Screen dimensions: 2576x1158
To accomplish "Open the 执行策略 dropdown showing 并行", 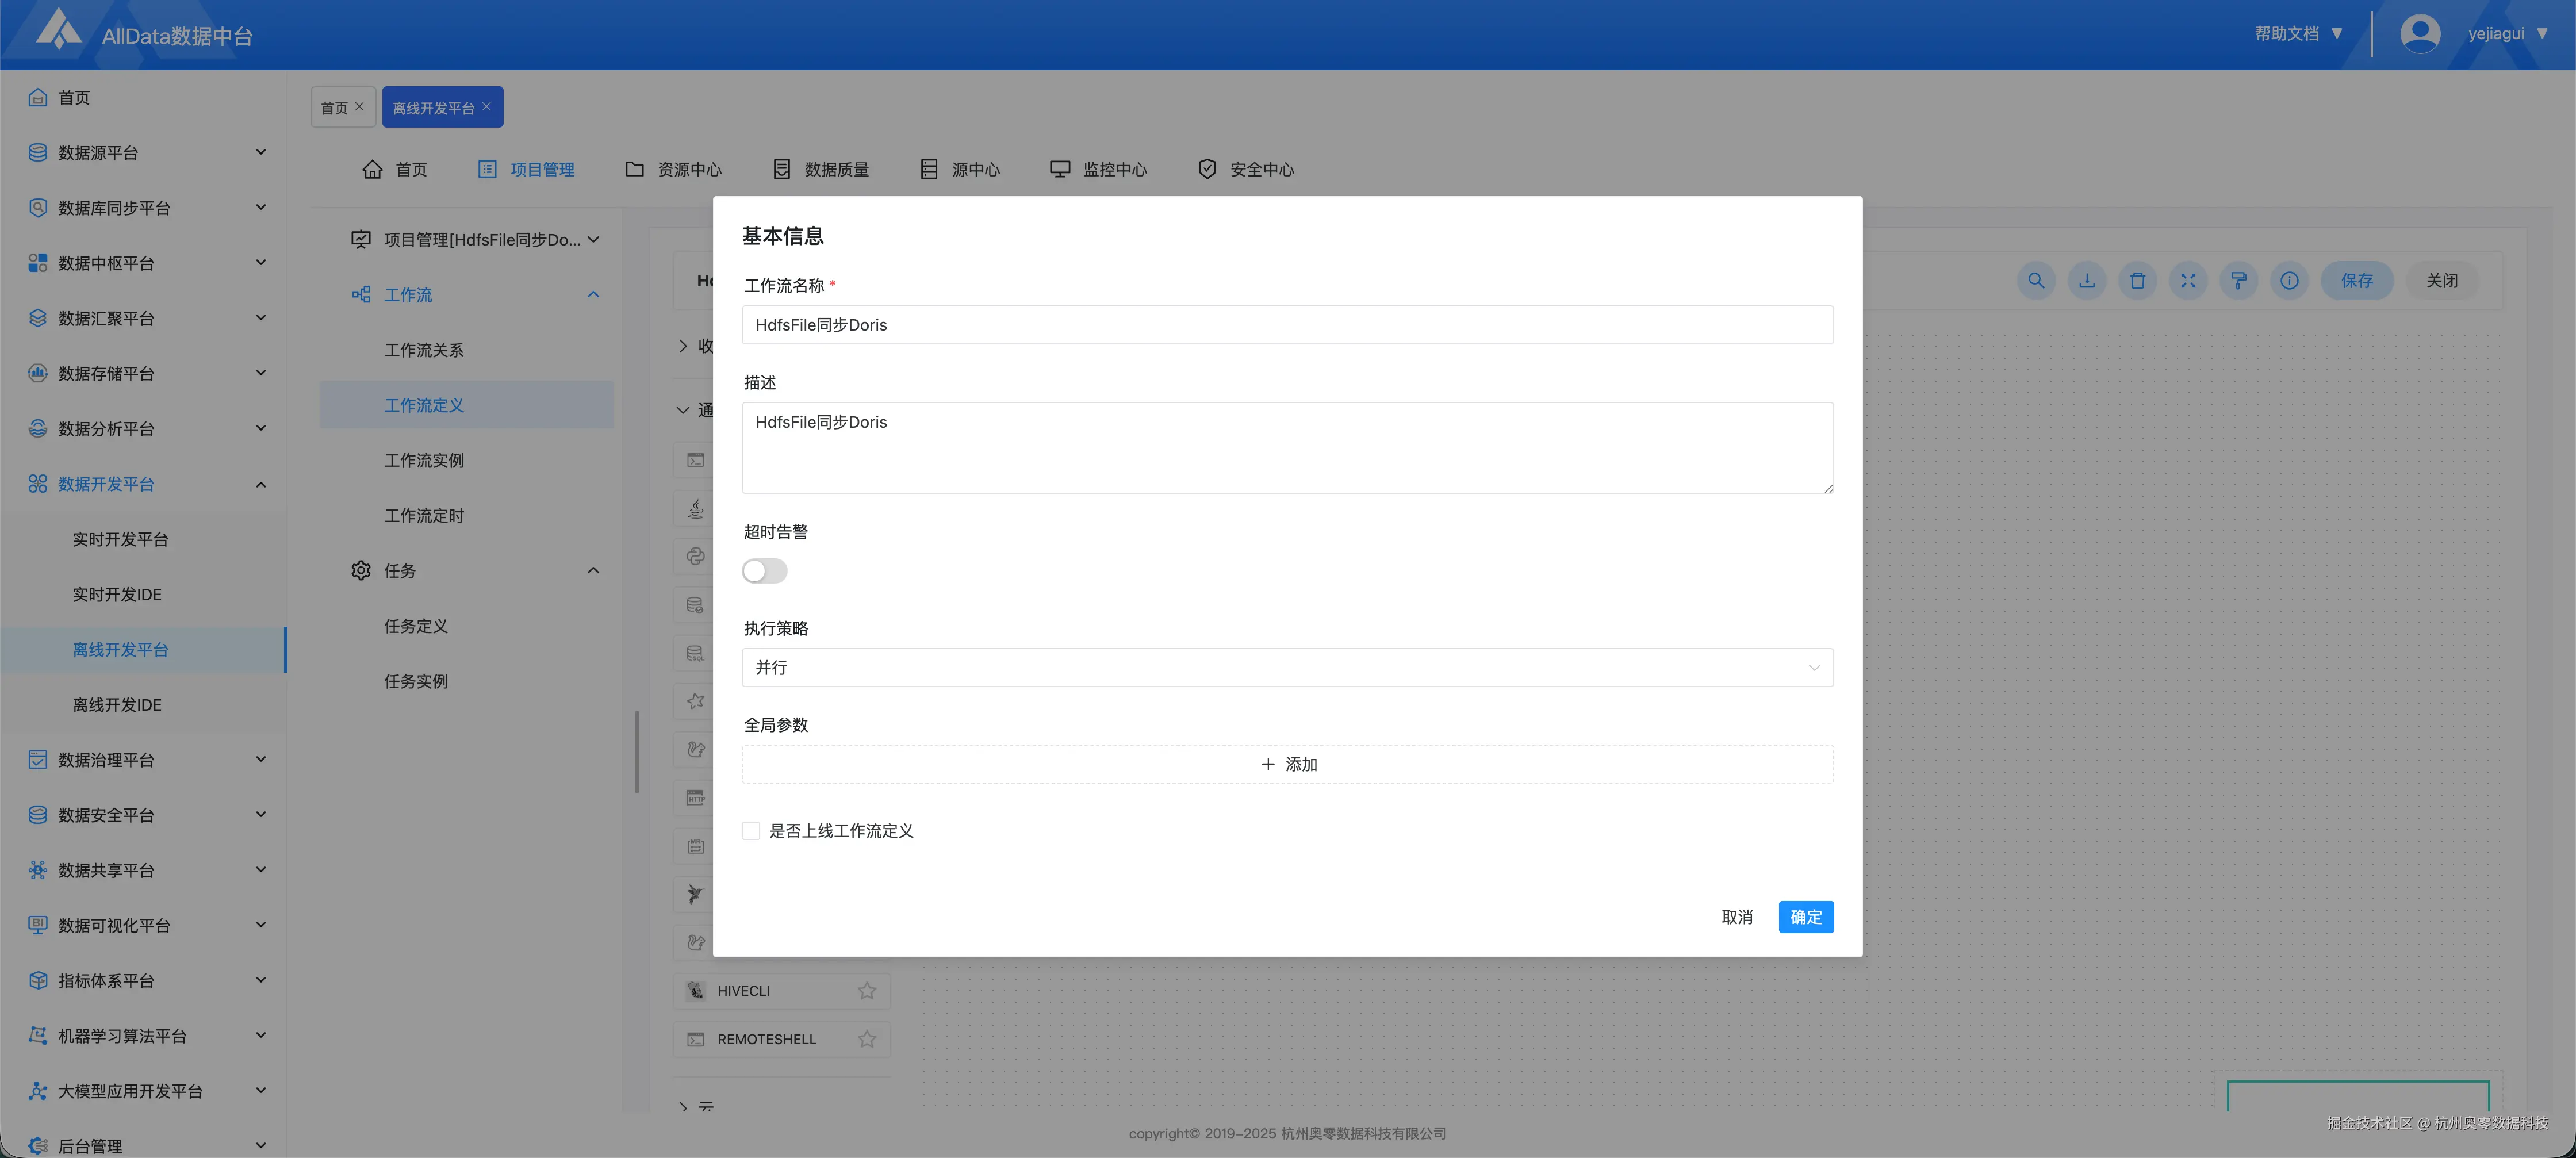I will point(1287,668).
